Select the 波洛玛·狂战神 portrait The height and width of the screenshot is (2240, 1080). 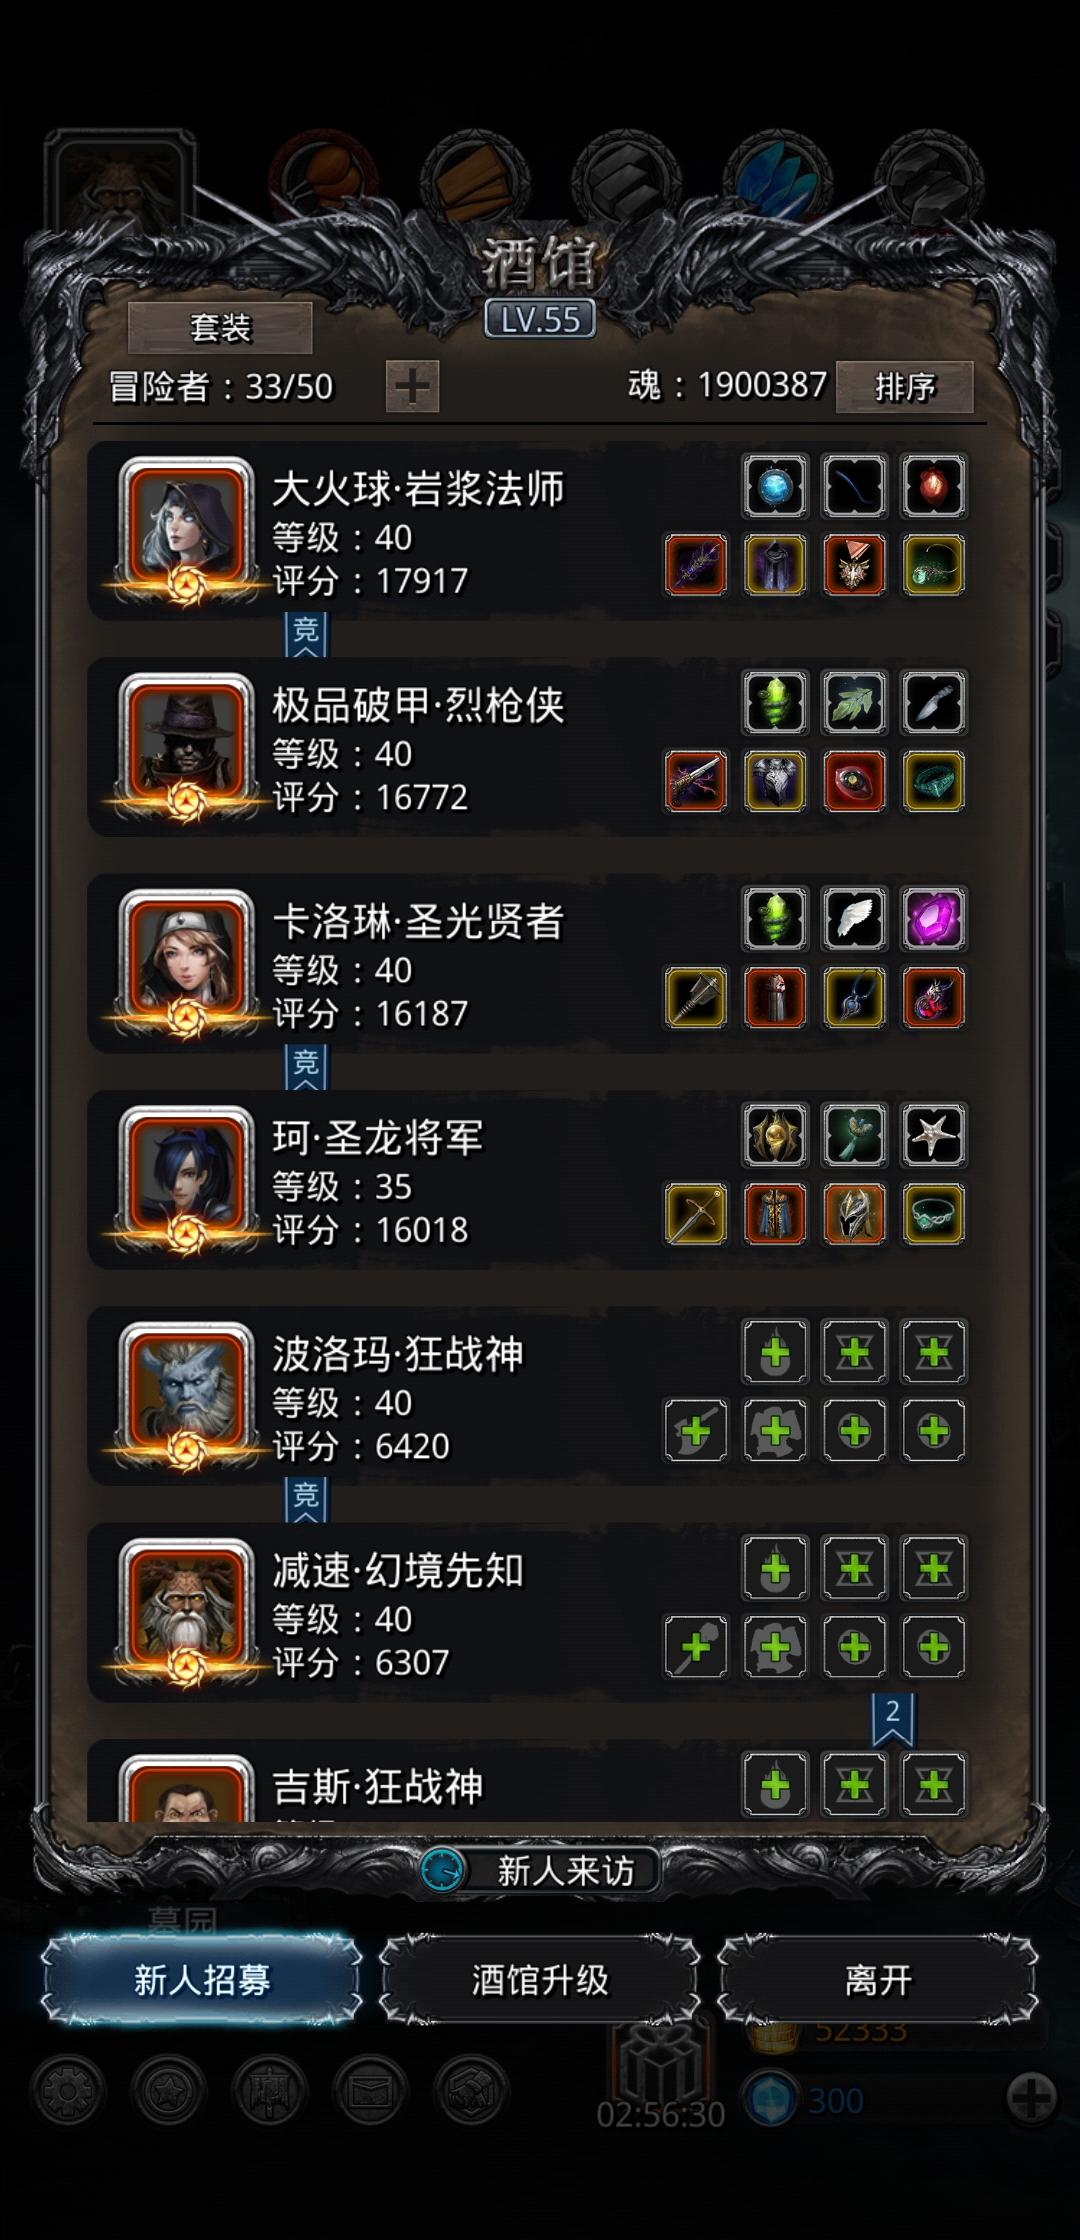185,1392
